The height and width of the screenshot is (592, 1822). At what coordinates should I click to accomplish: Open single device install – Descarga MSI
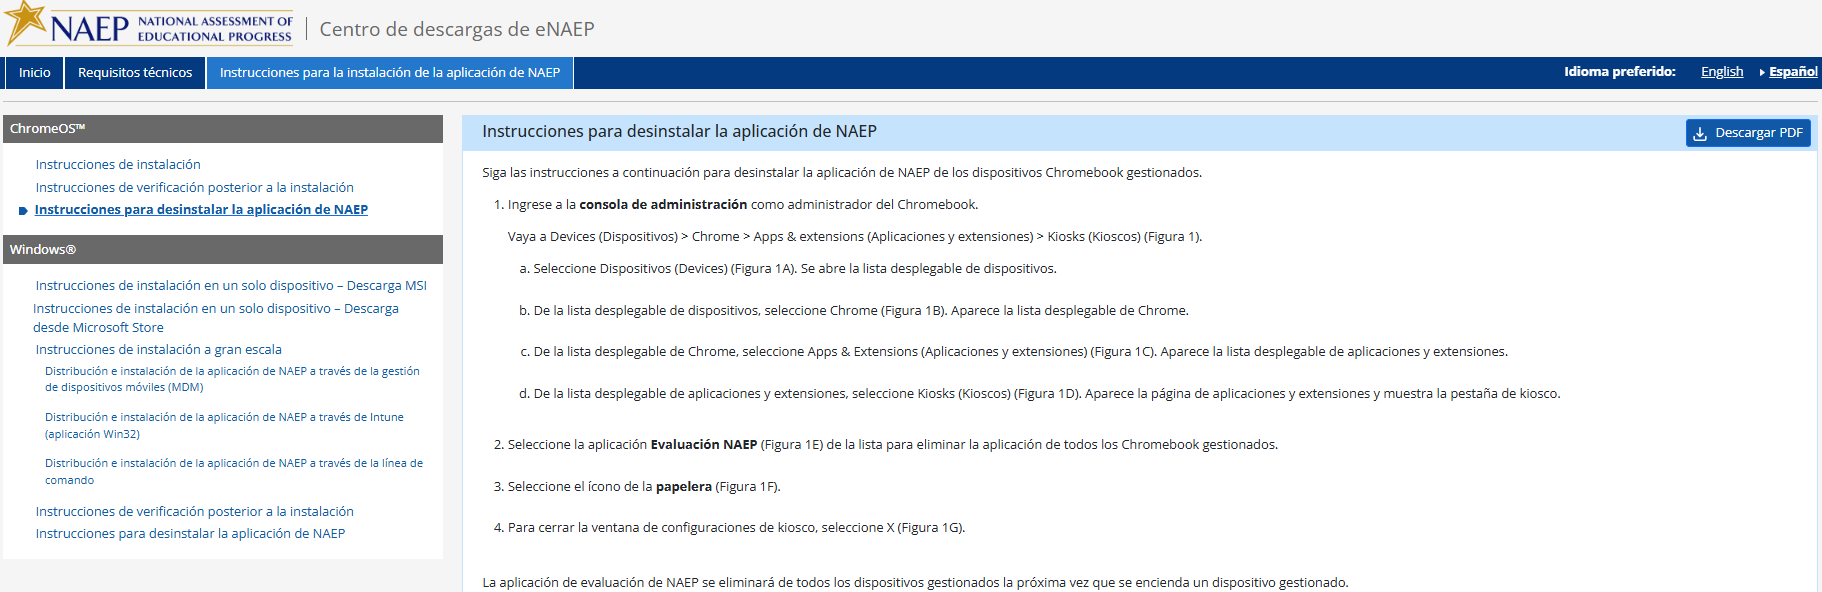coord(231,286)
